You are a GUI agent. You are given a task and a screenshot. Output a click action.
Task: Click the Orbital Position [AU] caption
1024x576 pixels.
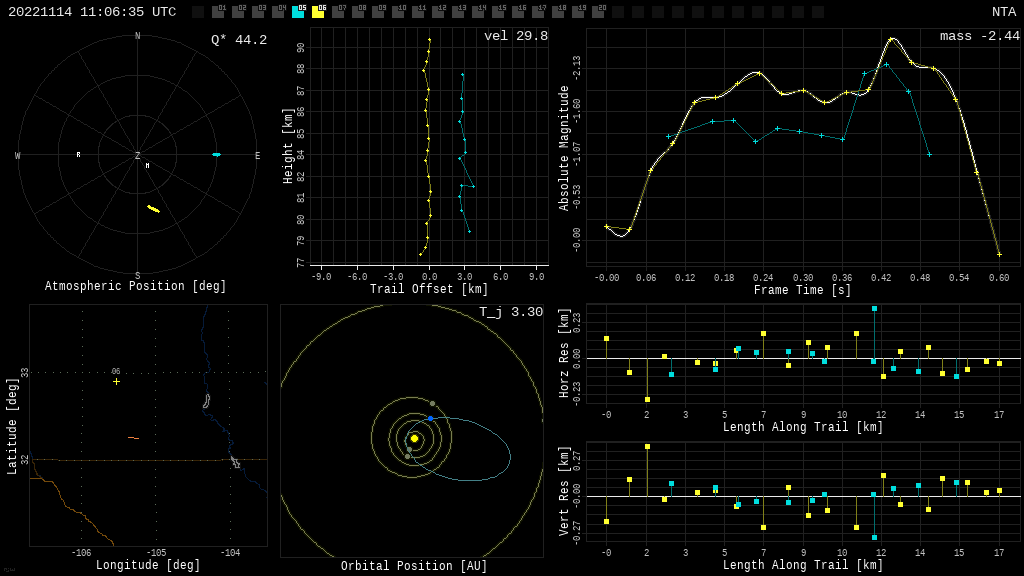414,566
